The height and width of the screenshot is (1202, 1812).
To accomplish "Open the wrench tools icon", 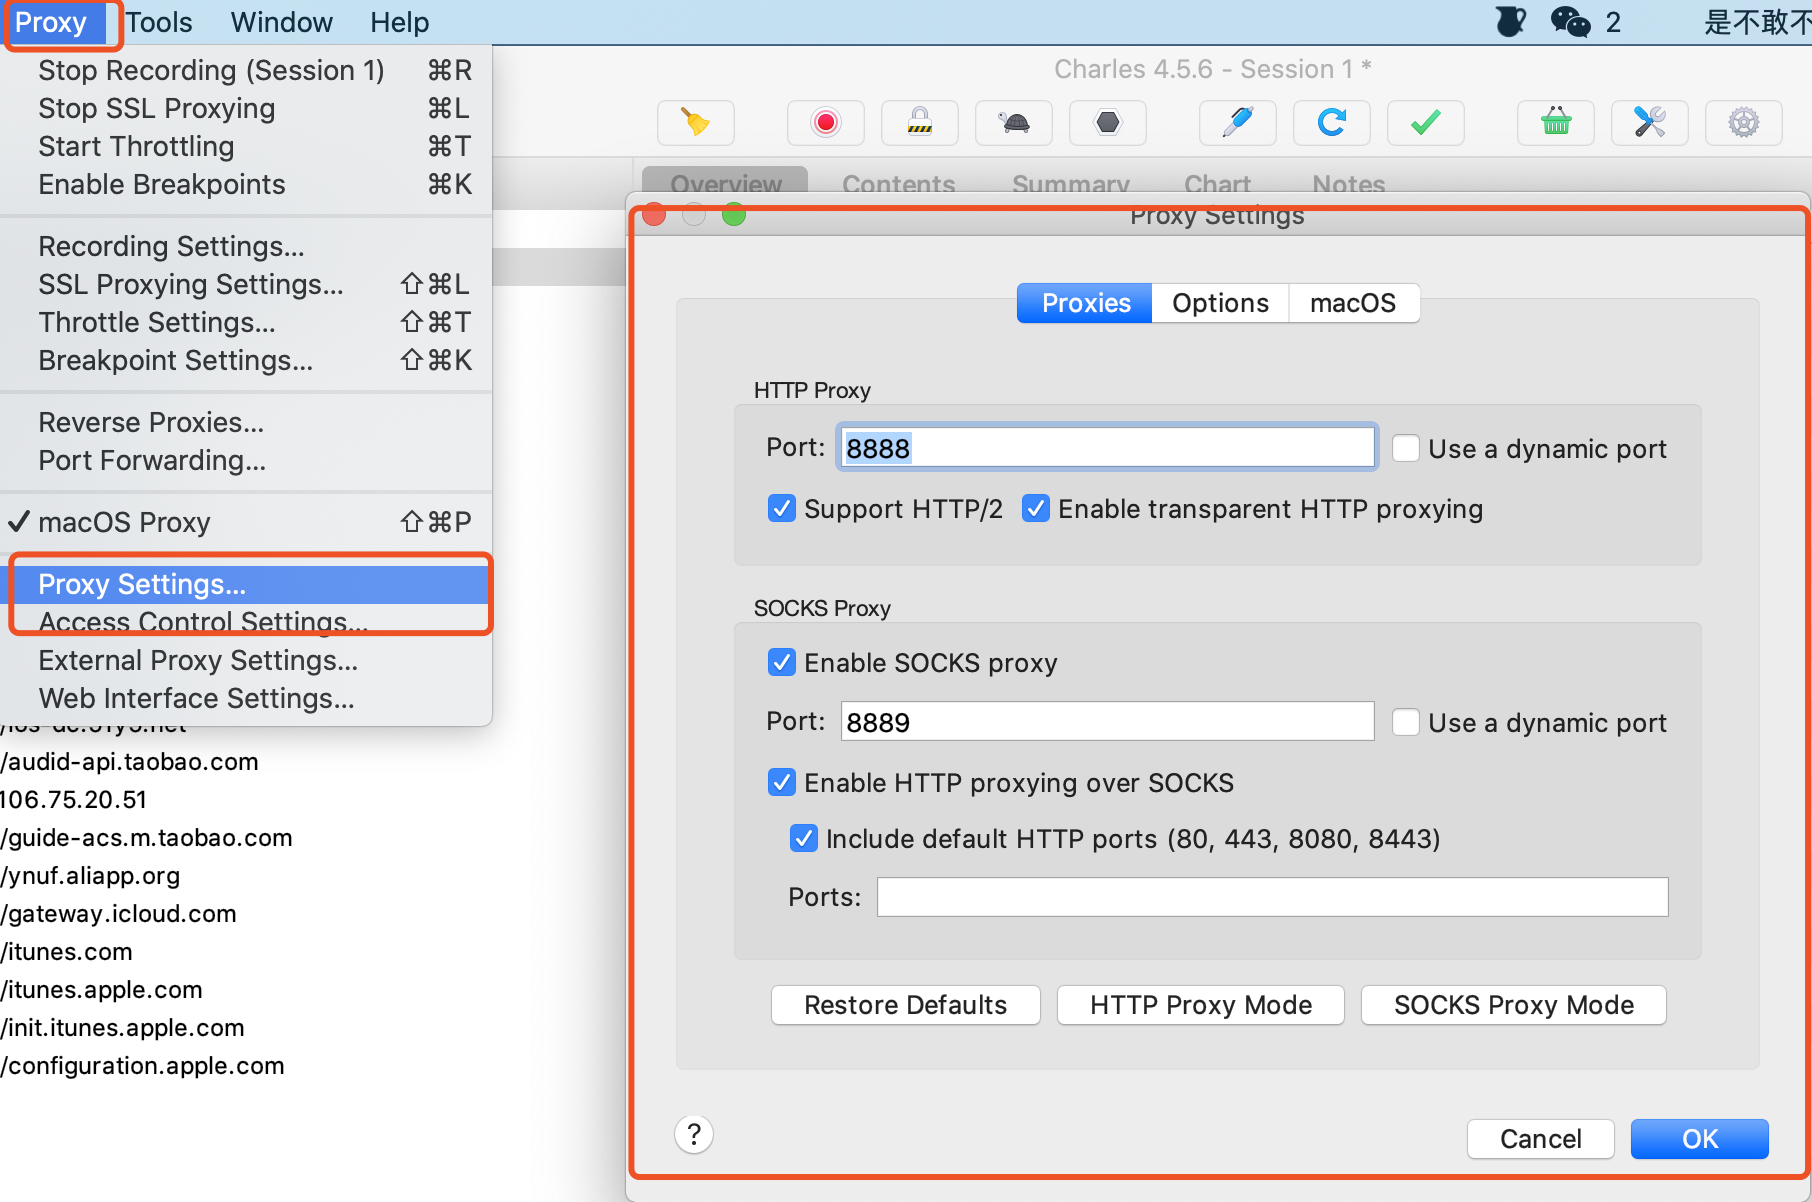I will pyautogui.click(x=1649, y=123).
